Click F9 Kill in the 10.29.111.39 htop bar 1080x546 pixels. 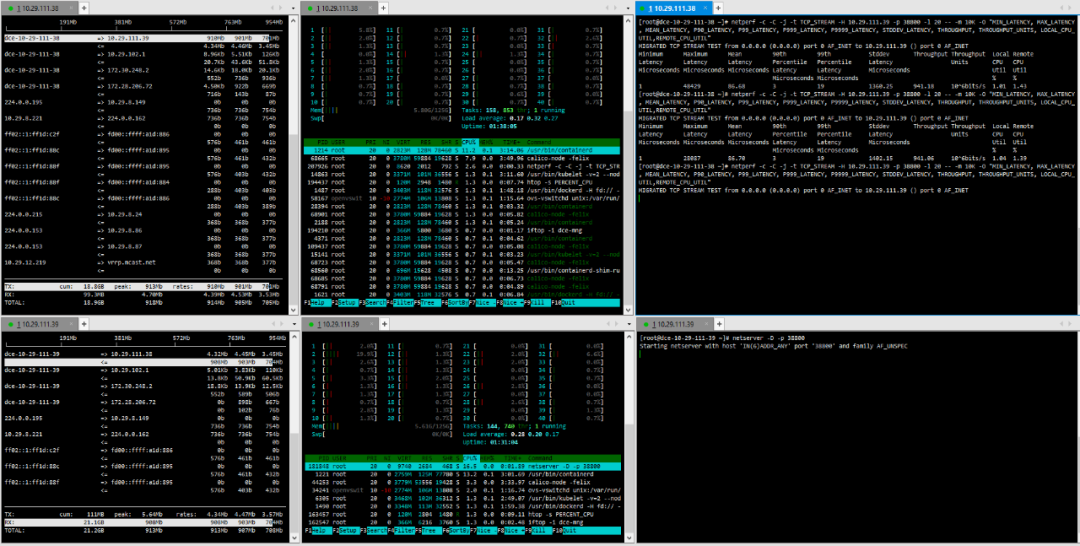pyautogui.click(x=540, y=532)
